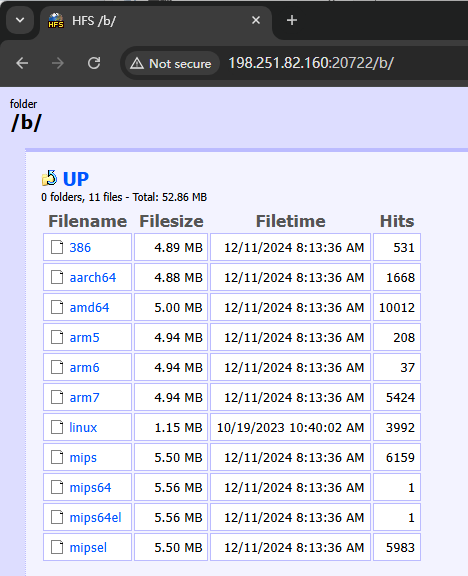Click the address bar URL
This screenshot has height=576, width=468.
click(311, 63)
